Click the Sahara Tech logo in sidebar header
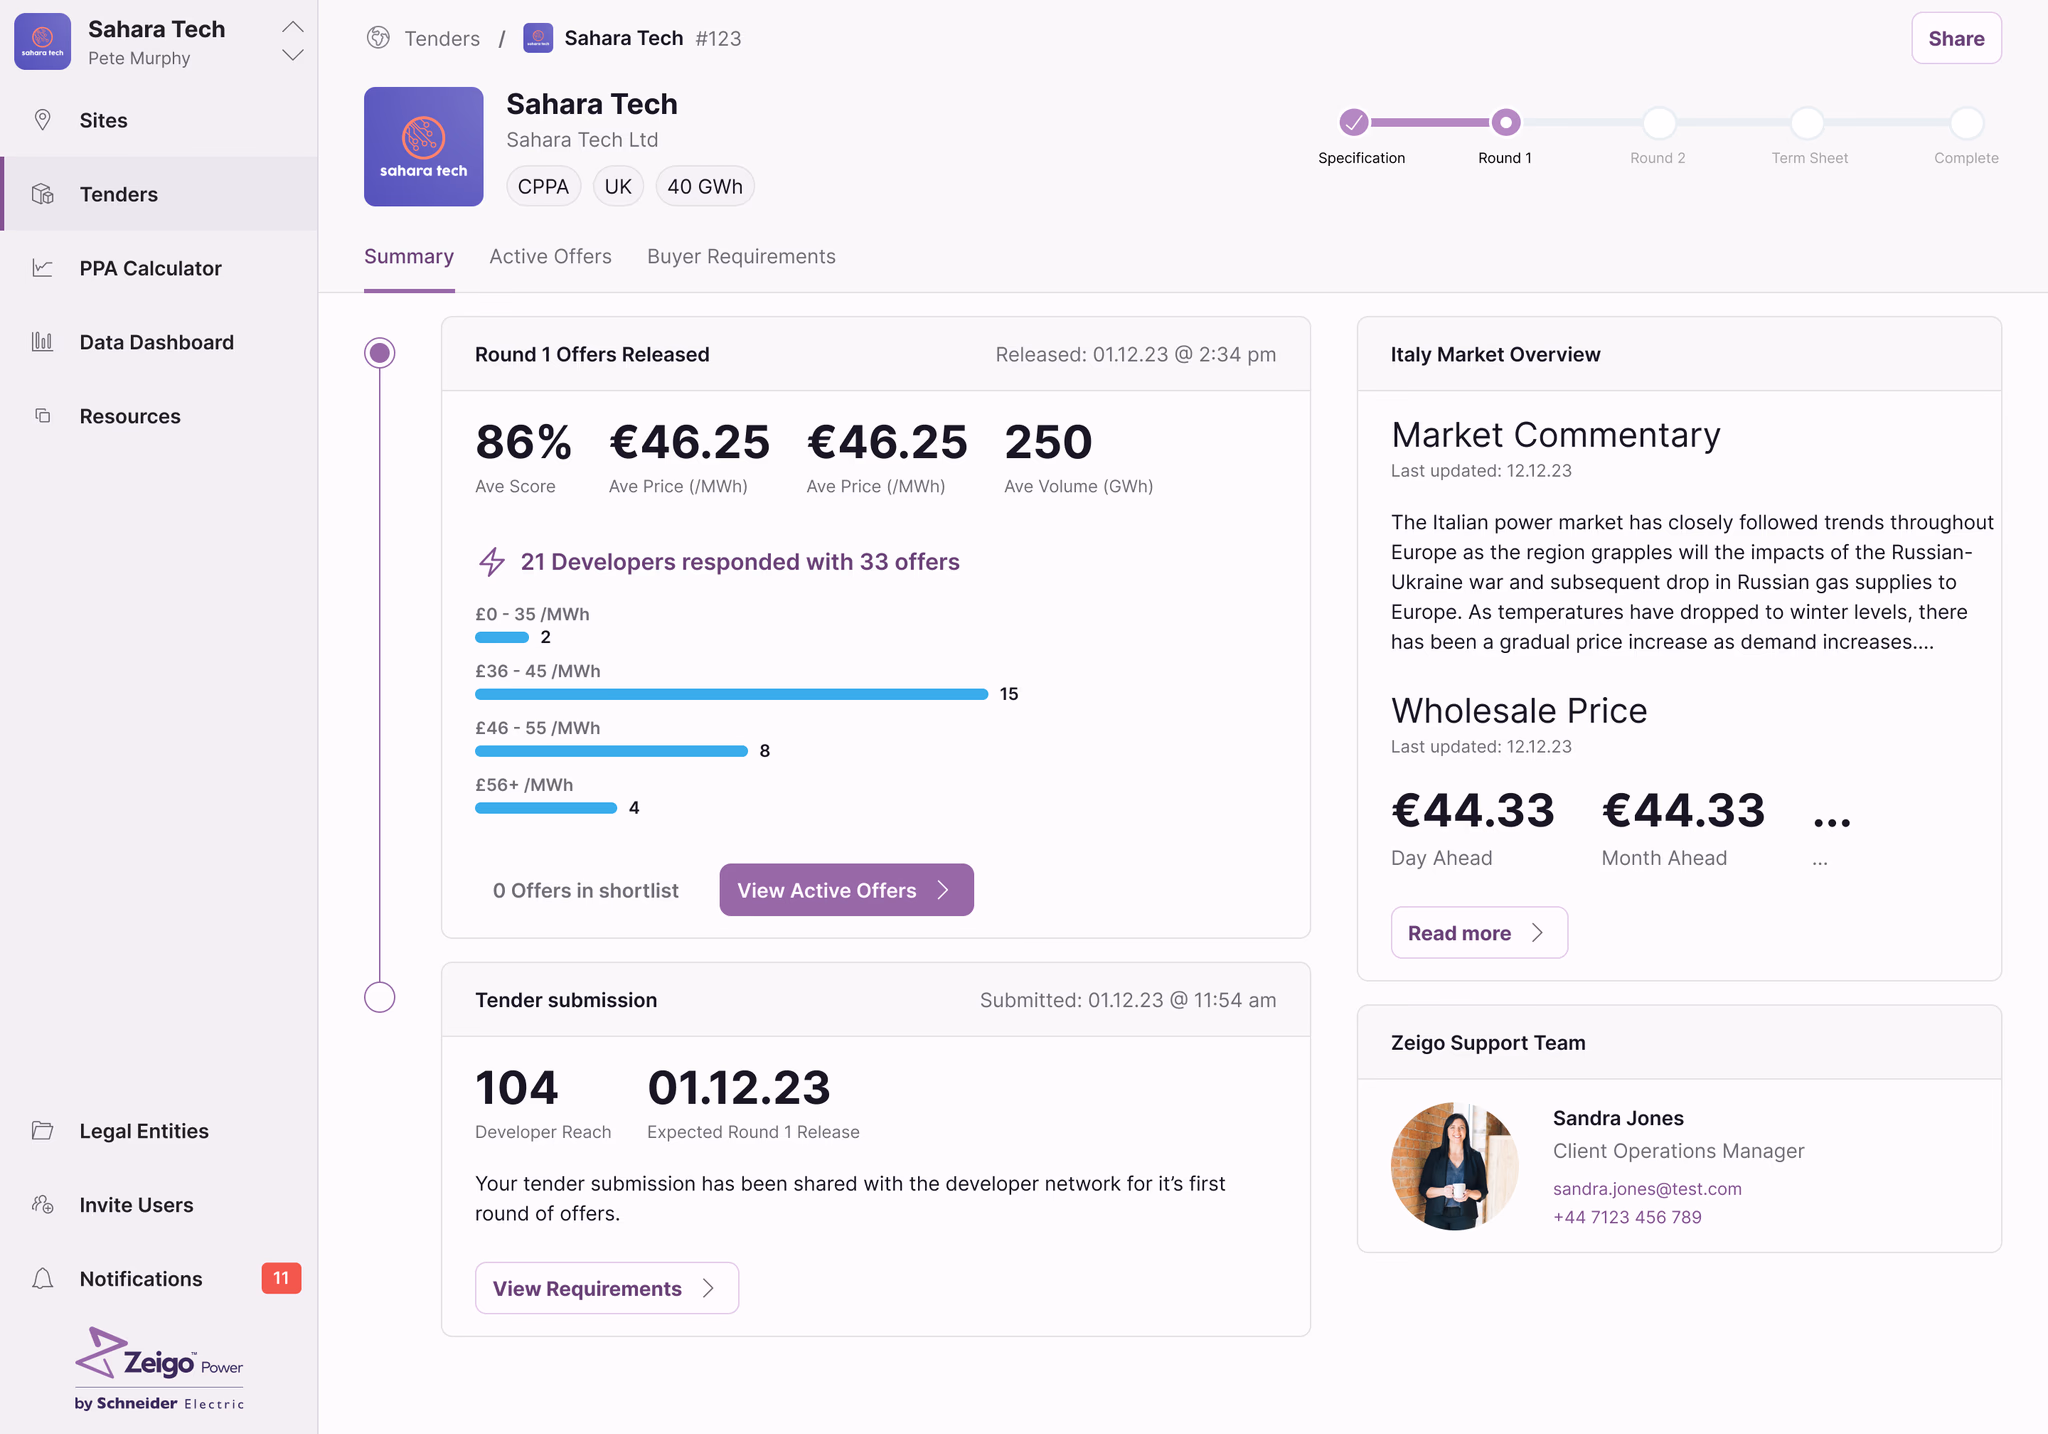 pyautogui.click(x=43, y=41)
